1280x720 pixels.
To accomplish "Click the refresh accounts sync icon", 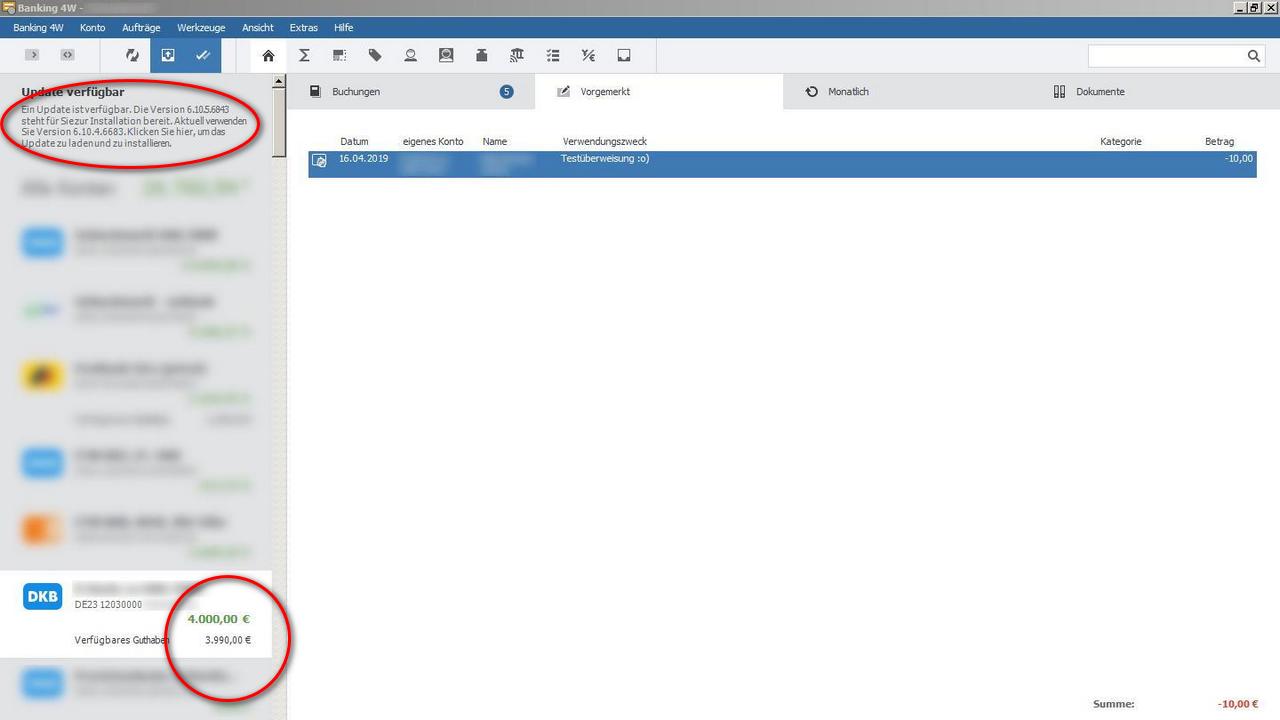I will point(132,56).
